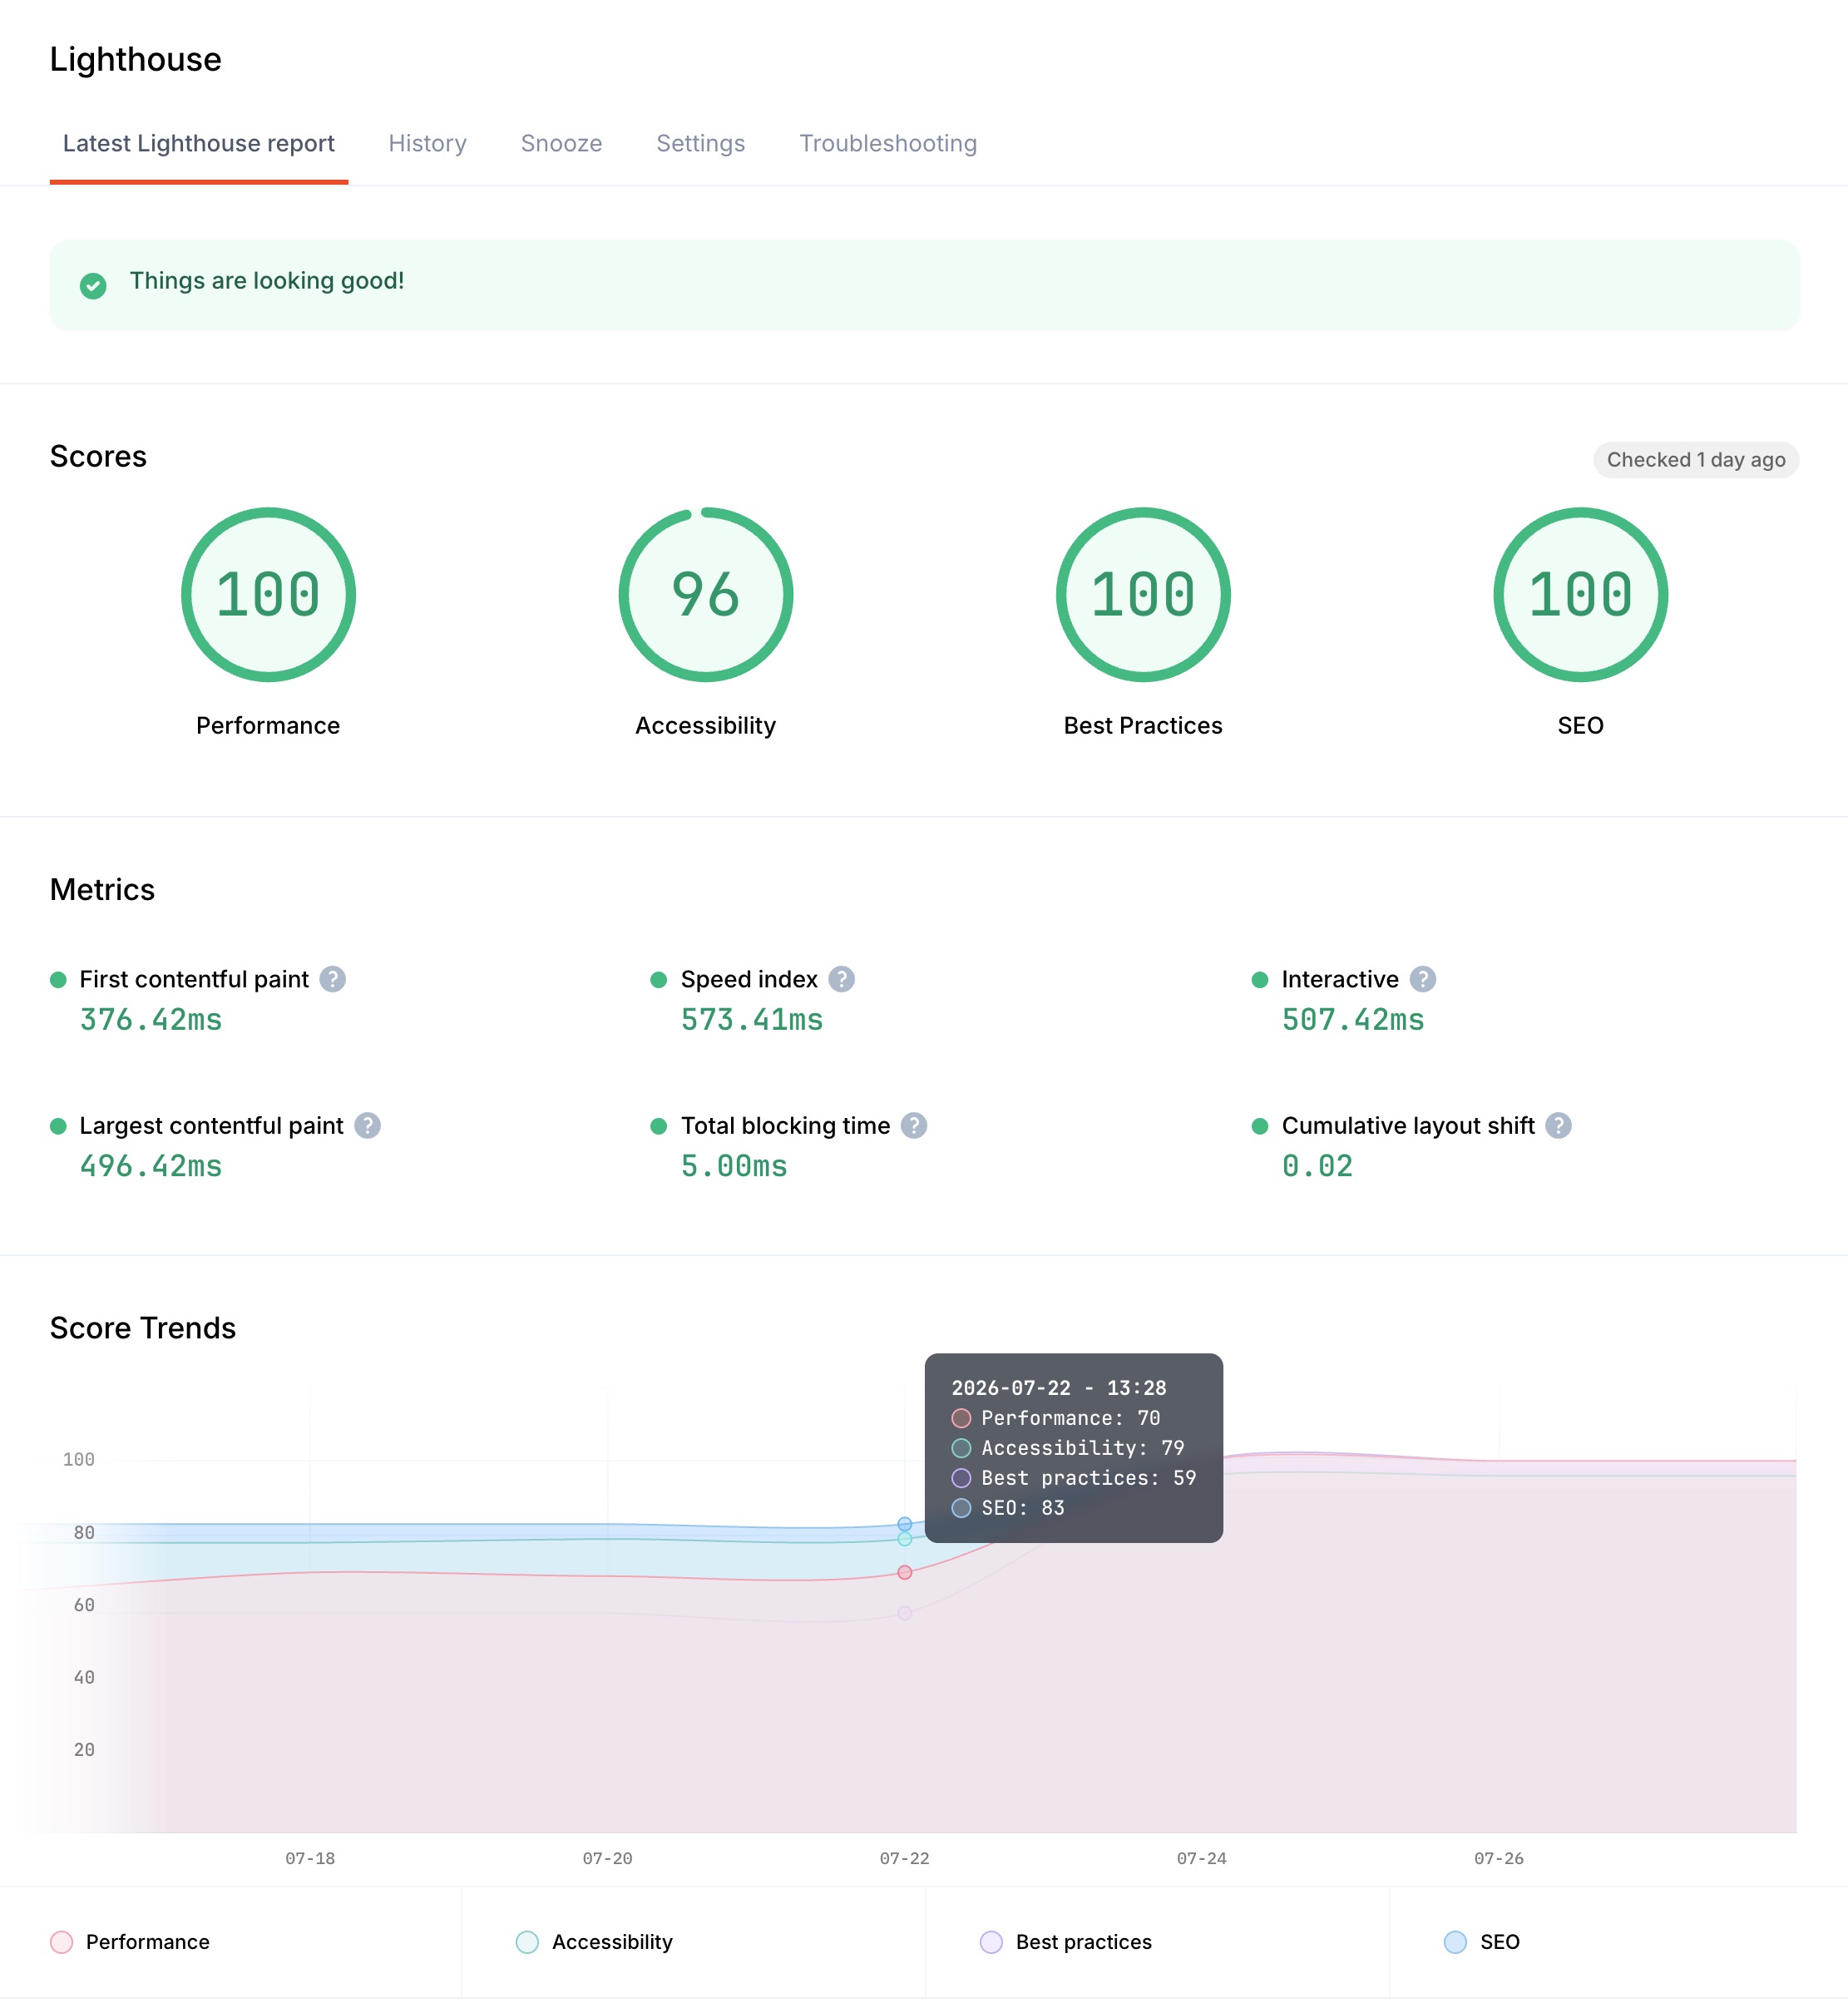Click the Best practices data point on 07-22
Image resolution: width=1848 pixels, height=2013 pixels.
[x=905, y=1613]
